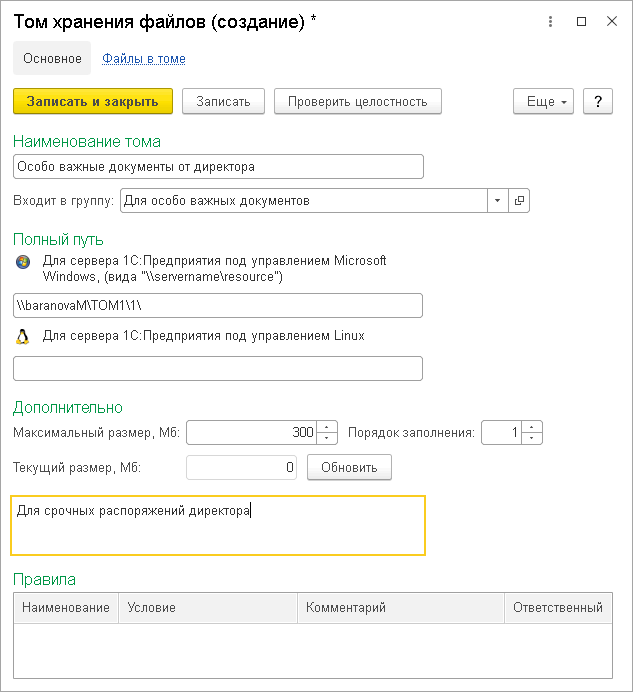Click the 'Обновить' button

(x=349, y=467)
